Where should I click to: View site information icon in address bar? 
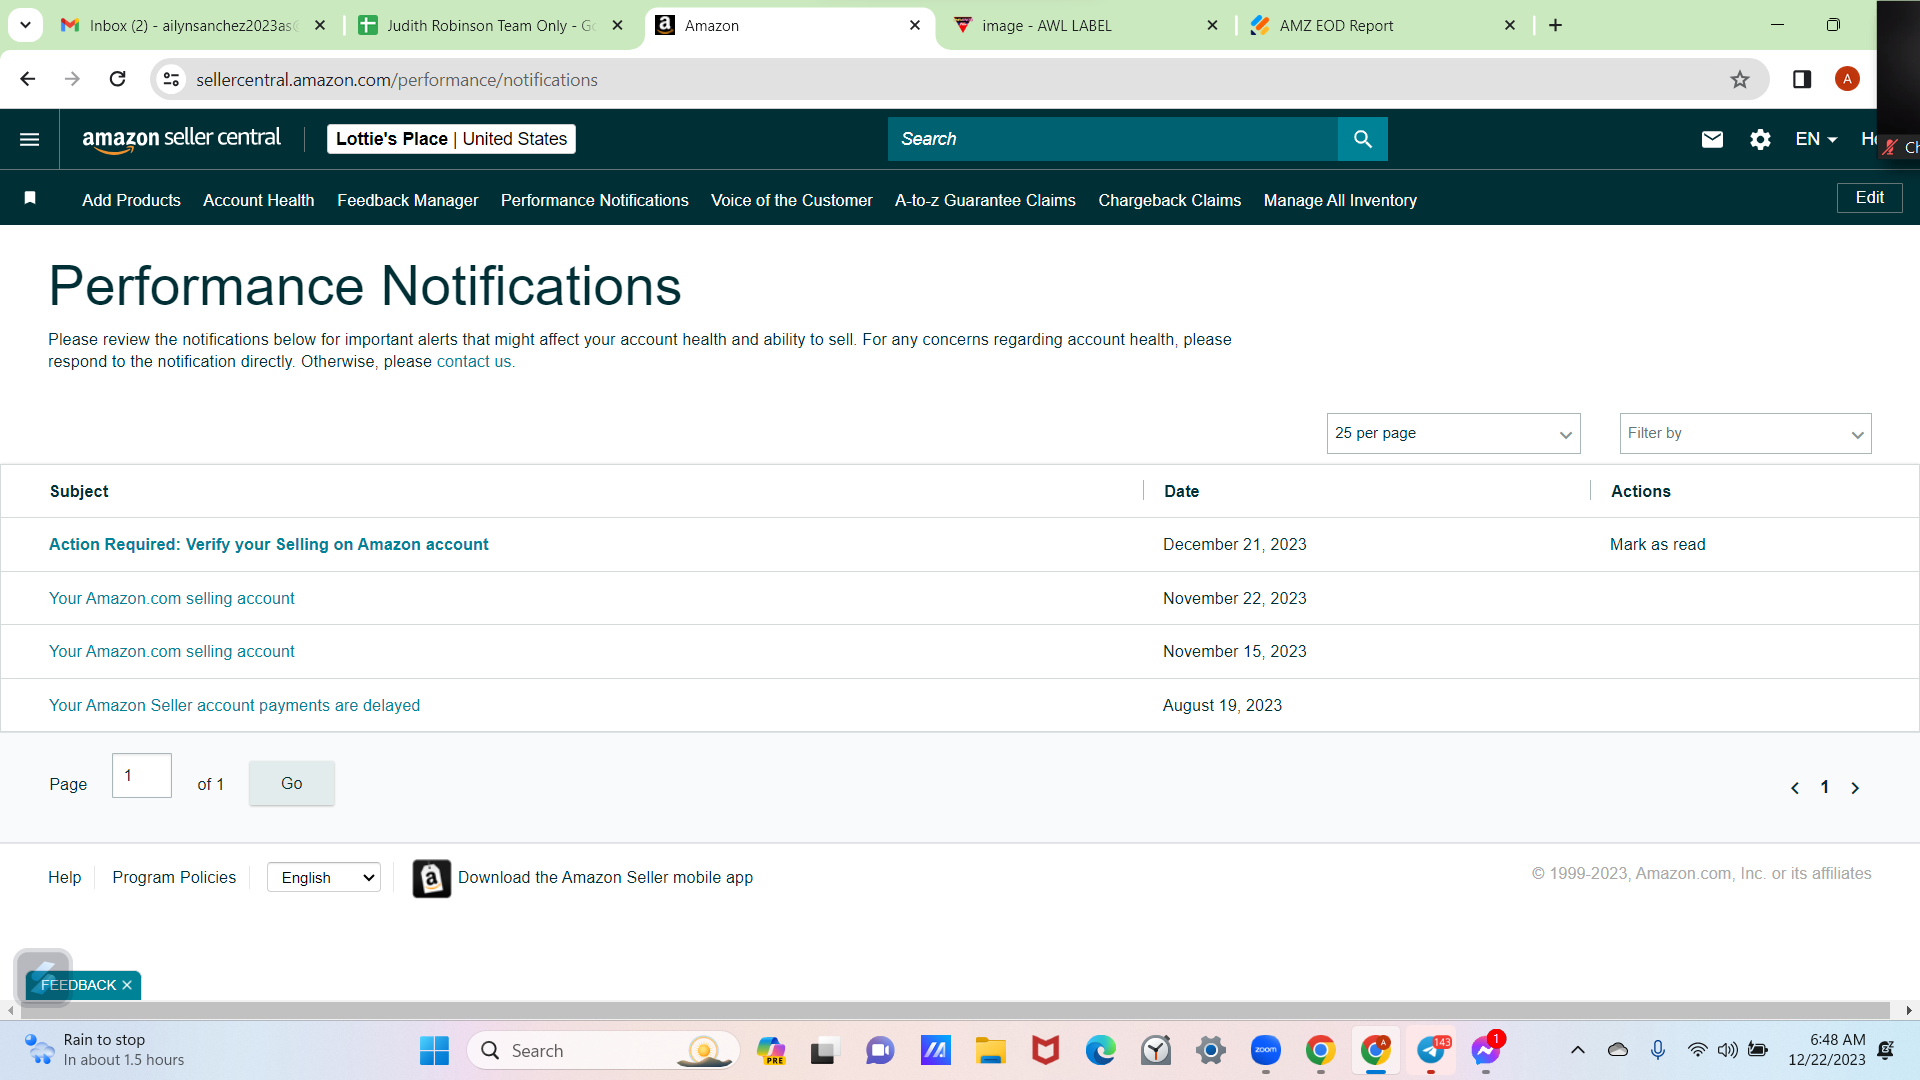(172, 79)
